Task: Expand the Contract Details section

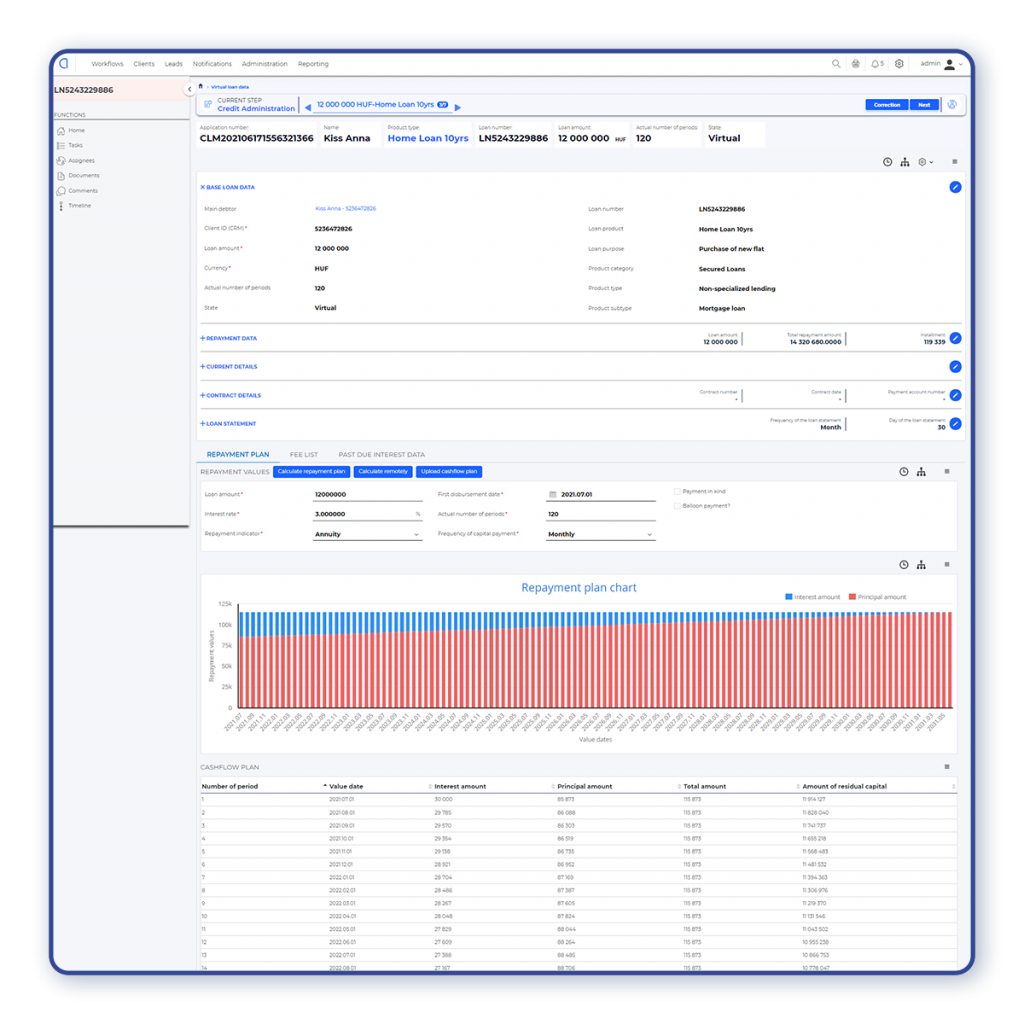Action: point(231,395)
